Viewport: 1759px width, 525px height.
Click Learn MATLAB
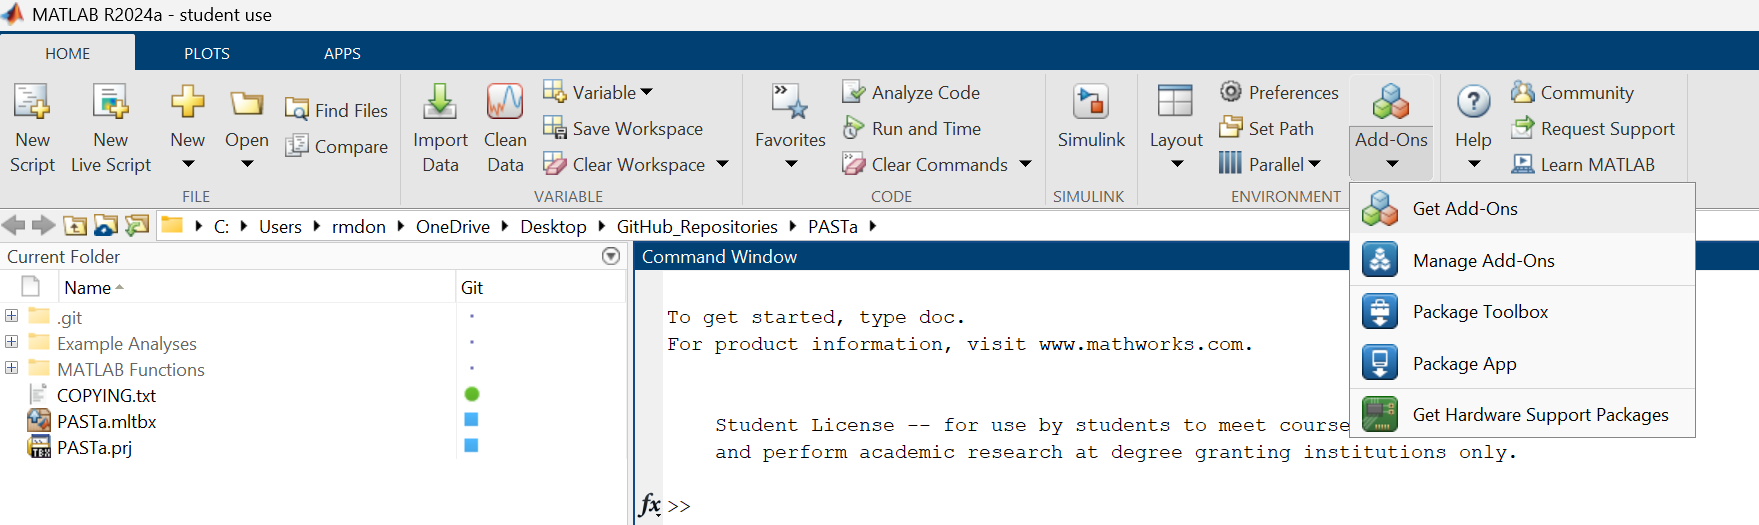pyautogui.click(x=1583, y=164)
